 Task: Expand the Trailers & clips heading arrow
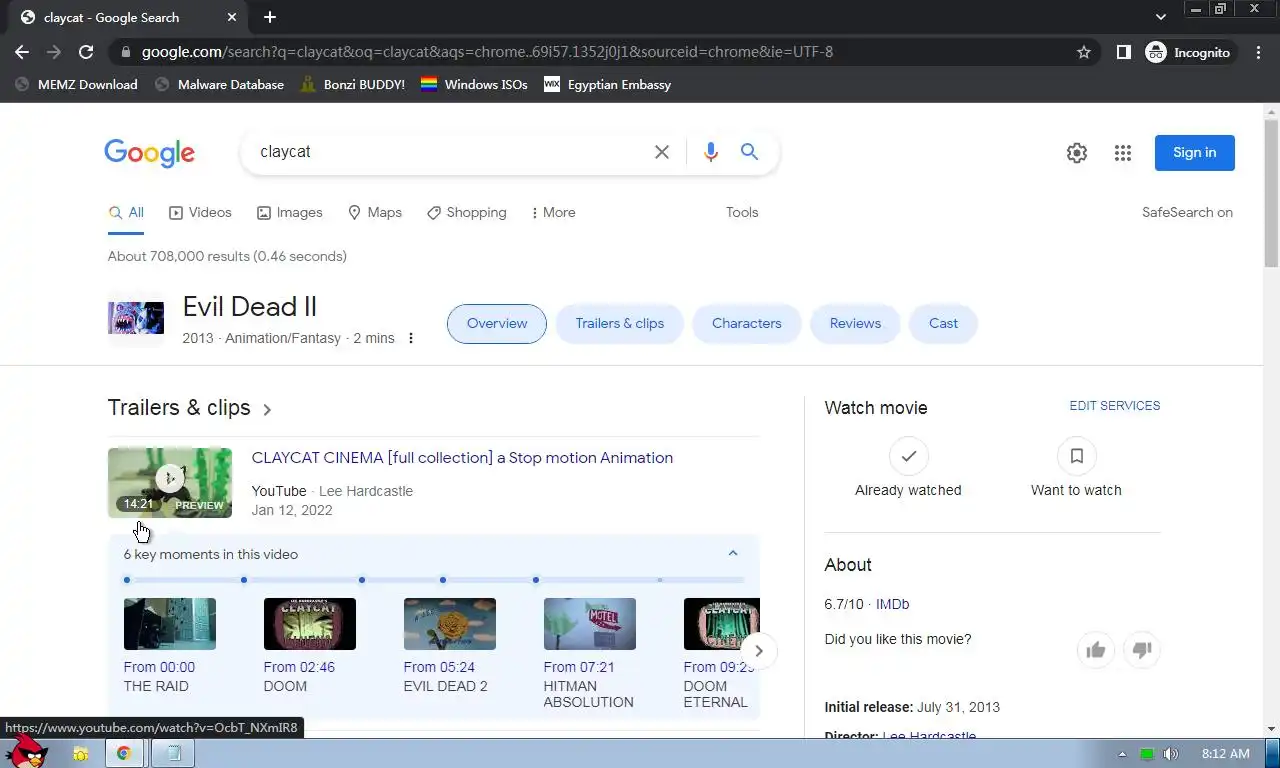click(x=267, y=409)
